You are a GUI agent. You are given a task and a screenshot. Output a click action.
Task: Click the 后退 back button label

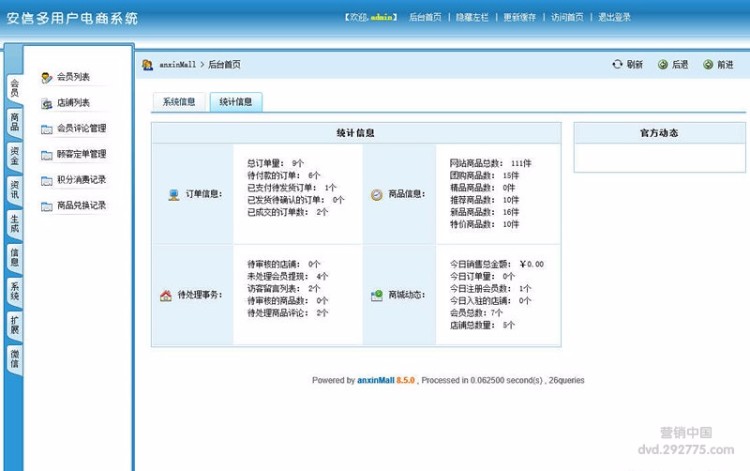[680, 65]
